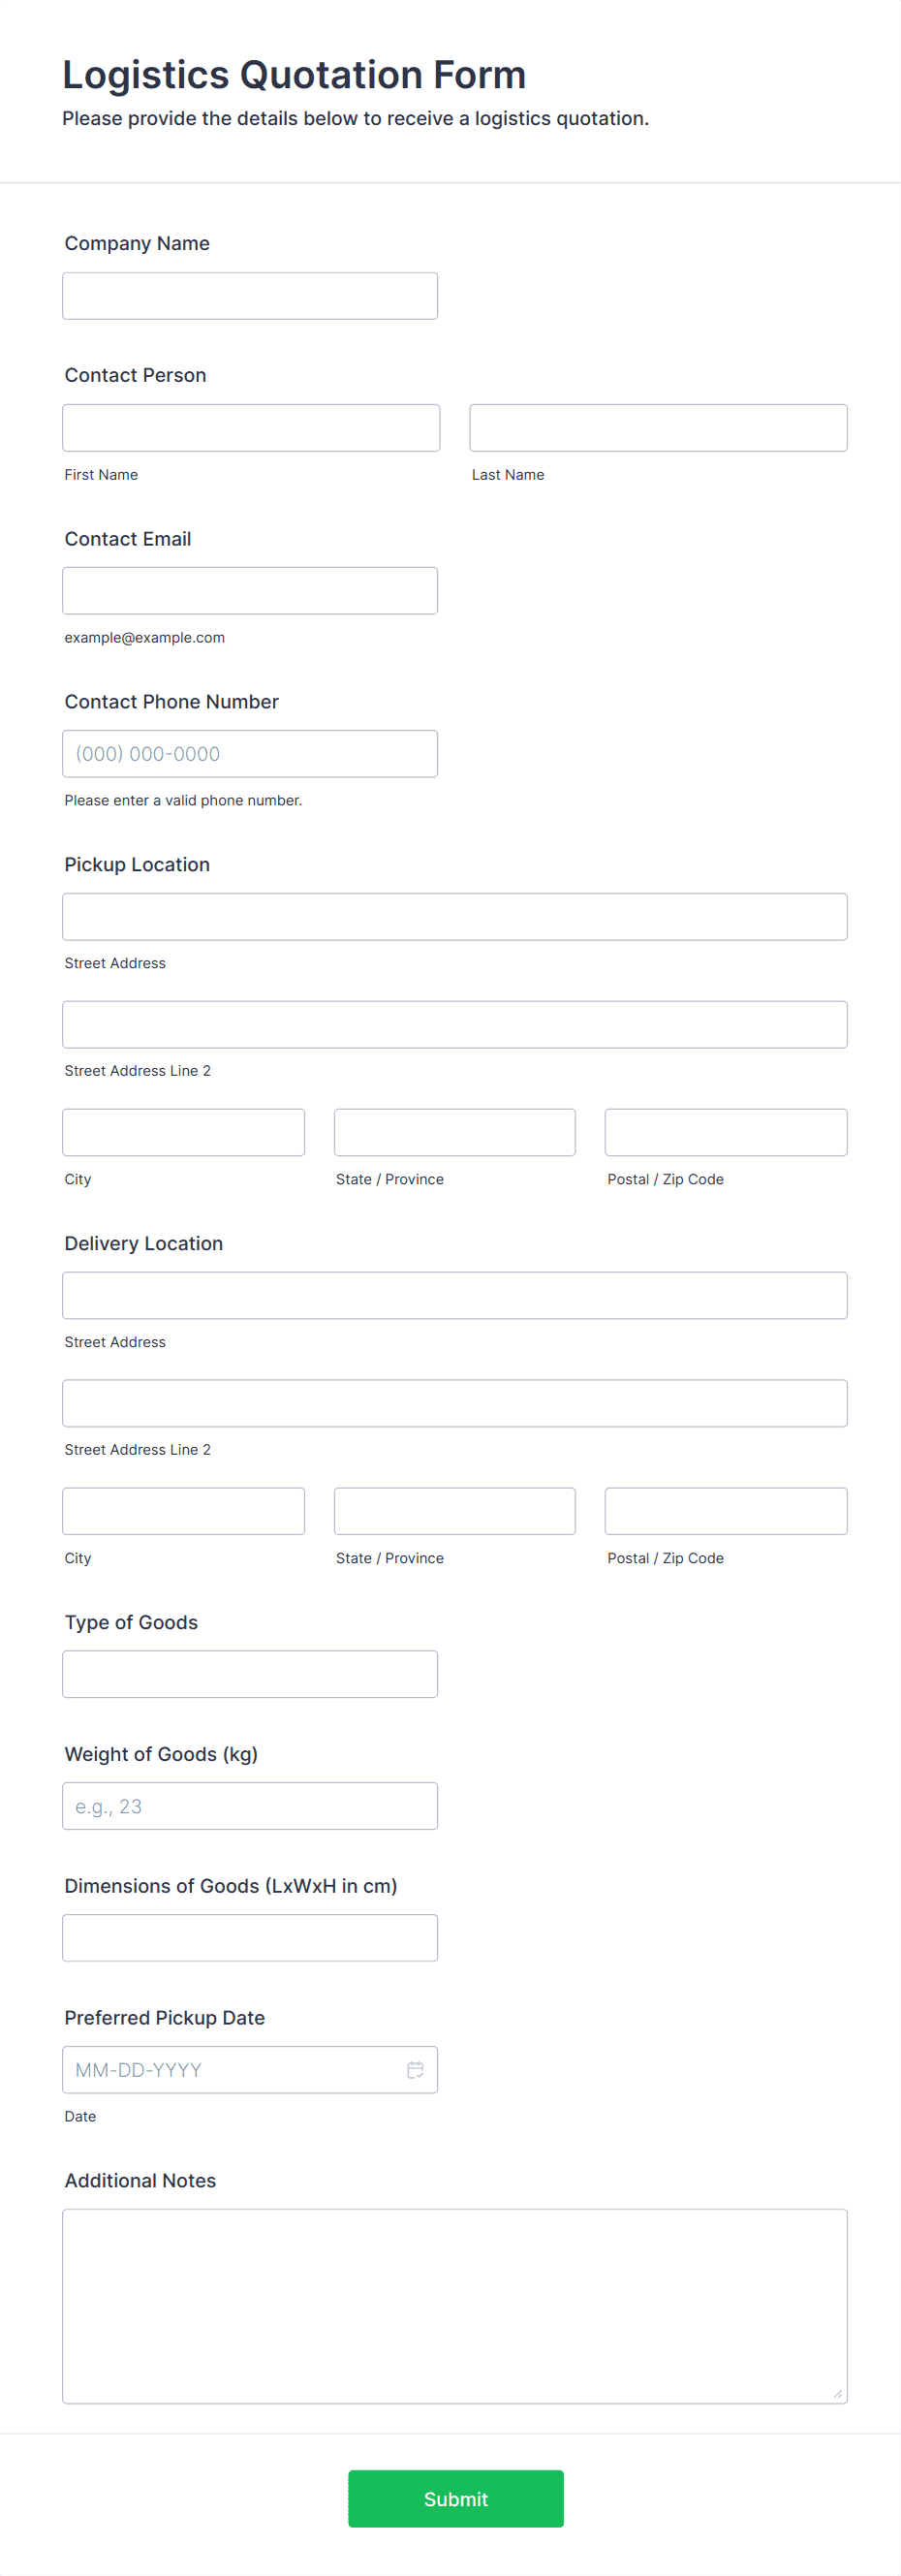Screen dimensions: 901x2576
Task: Focus the First Name field
Action: click(x=251, y=428)
